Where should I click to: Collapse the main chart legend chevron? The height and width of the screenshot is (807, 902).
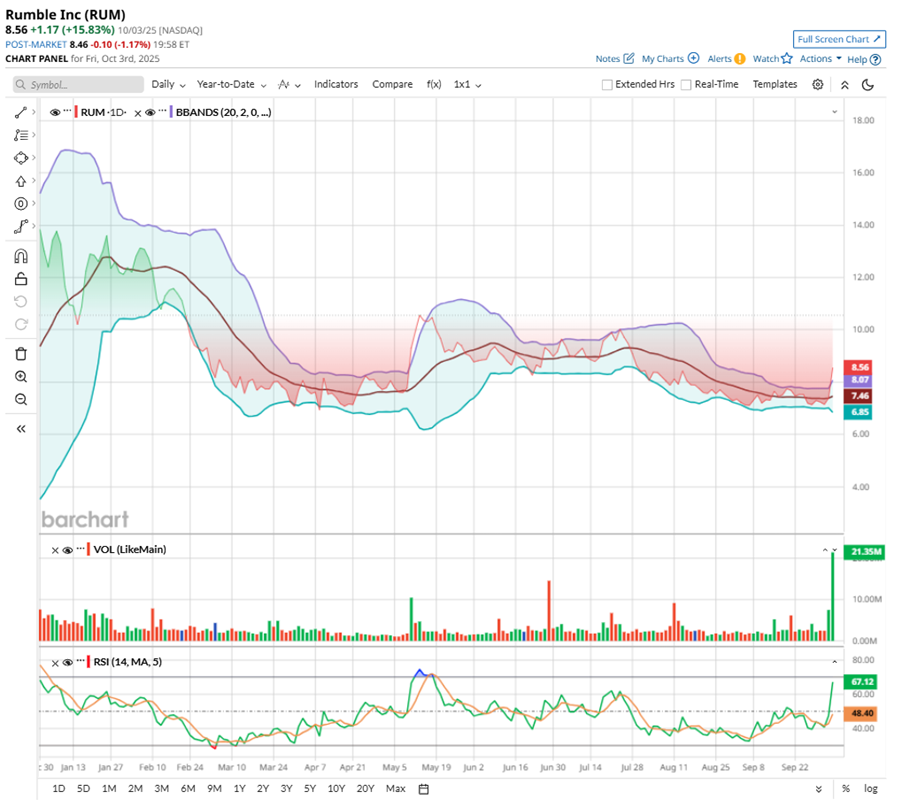coord(835,112)
